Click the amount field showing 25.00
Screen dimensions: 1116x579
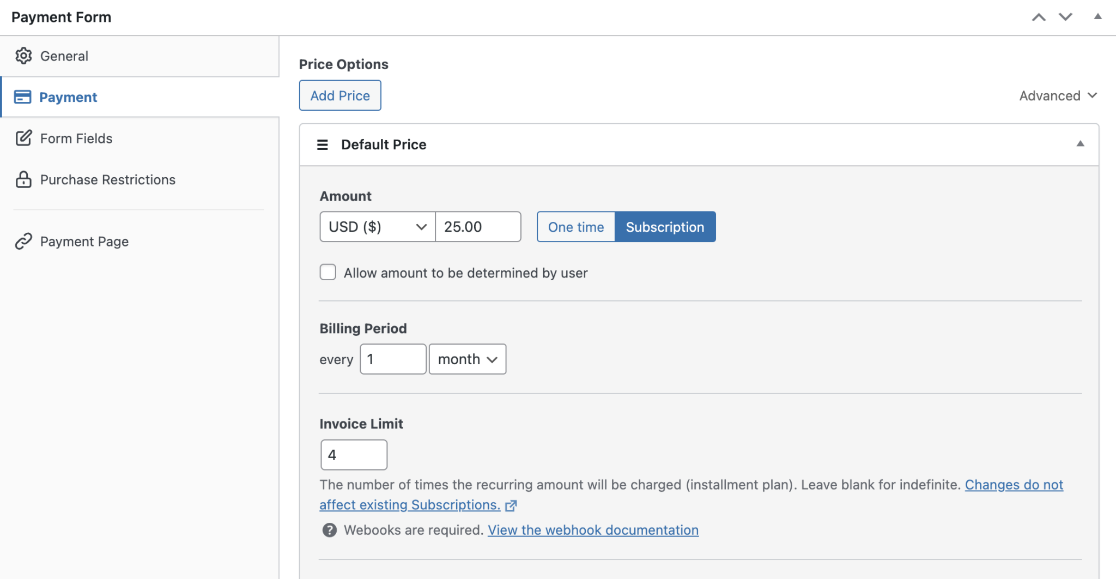[x=478, y=226]
